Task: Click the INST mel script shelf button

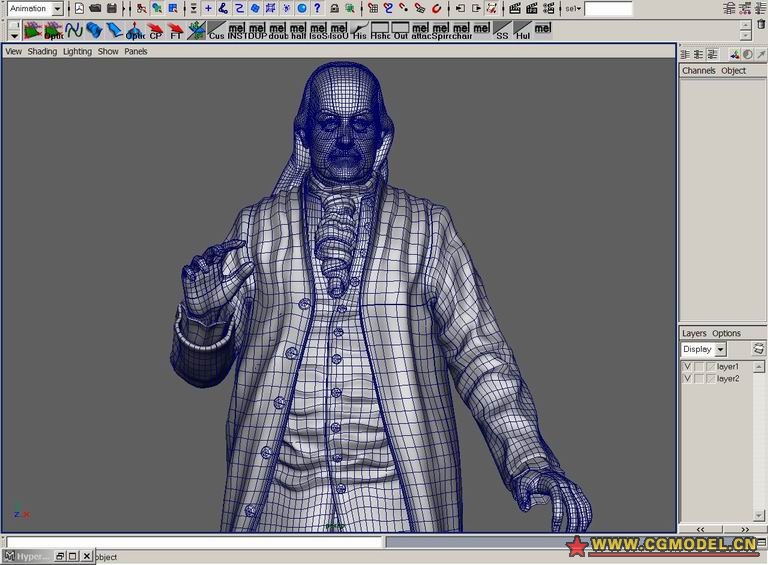Action: (x=237, y=30)
